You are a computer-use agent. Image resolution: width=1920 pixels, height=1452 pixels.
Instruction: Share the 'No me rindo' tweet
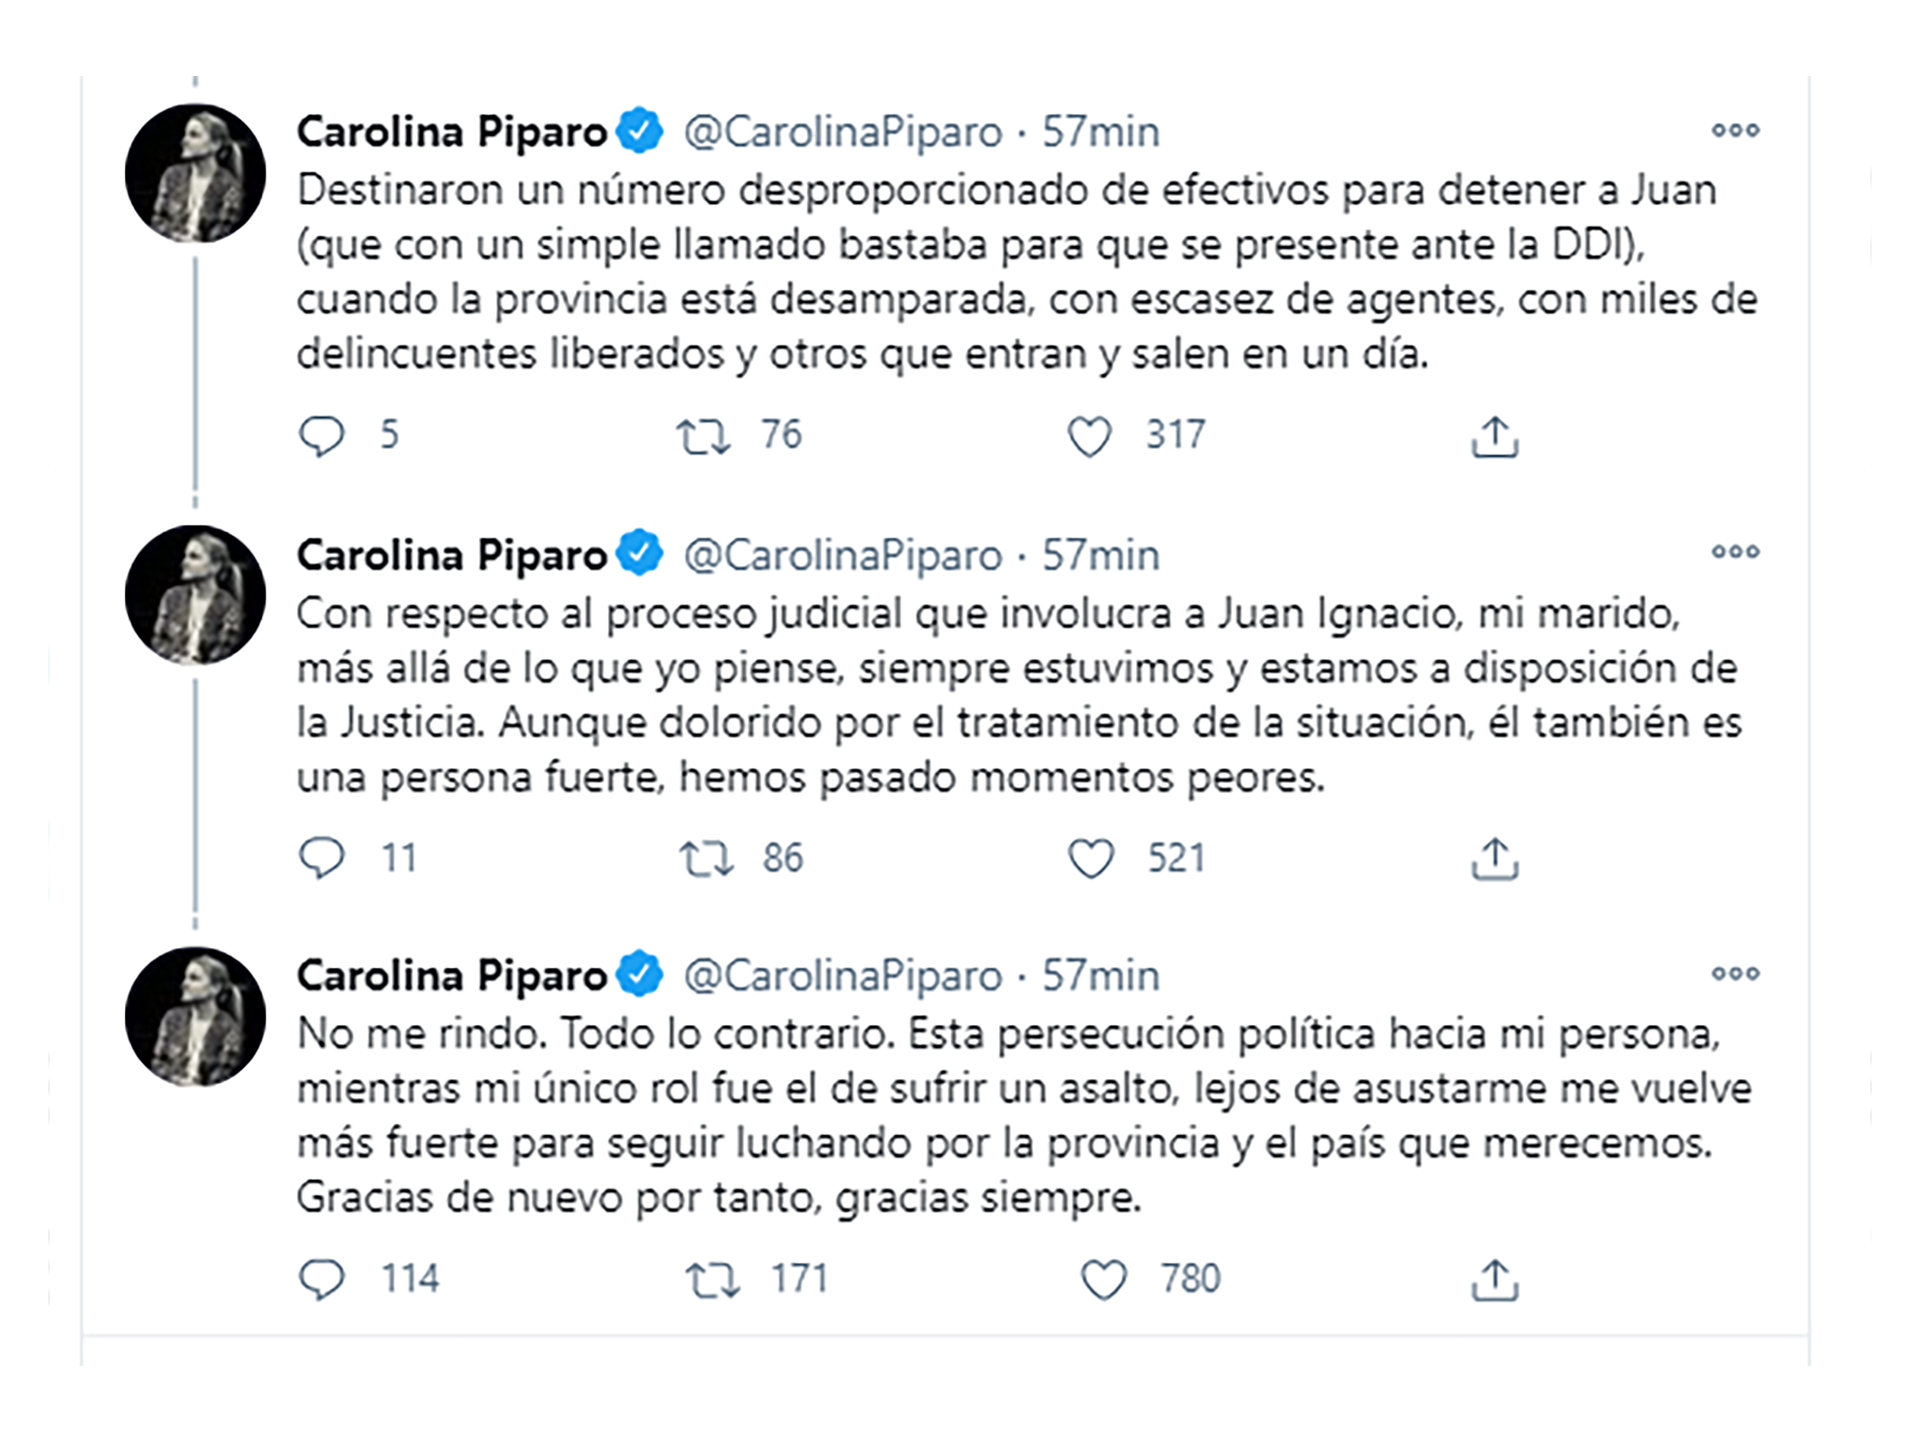tap(1495, 1280)
